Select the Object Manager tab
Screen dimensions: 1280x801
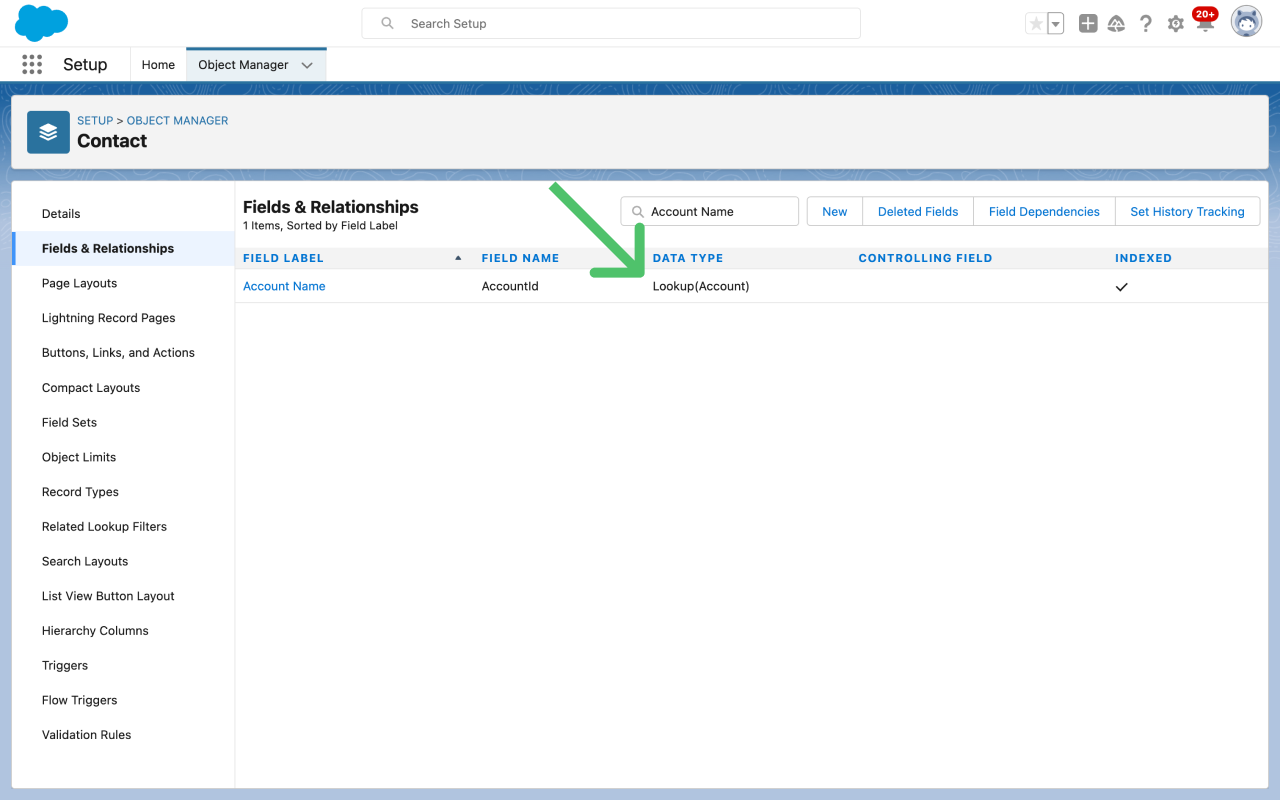click(x=243, y=64)
